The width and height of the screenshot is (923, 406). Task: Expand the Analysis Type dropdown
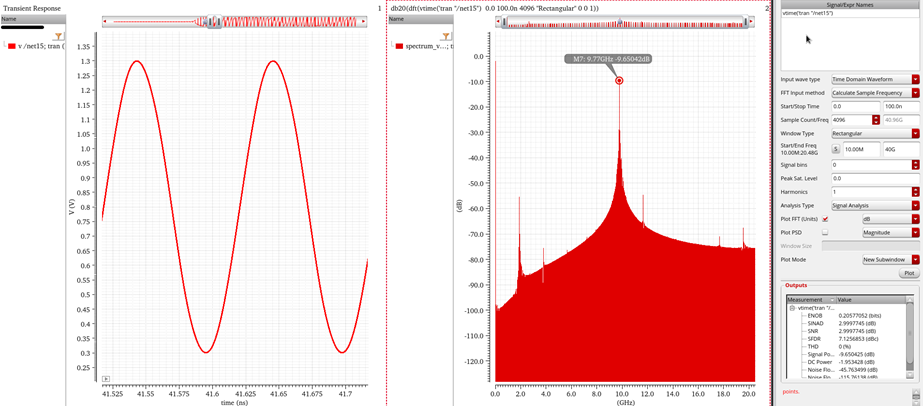[915, 205]
